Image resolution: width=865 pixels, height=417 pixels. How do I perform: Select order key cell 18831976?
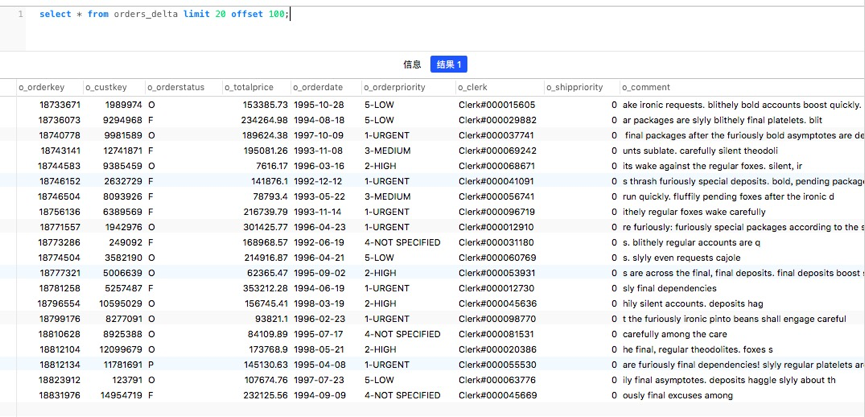point(60,395)
